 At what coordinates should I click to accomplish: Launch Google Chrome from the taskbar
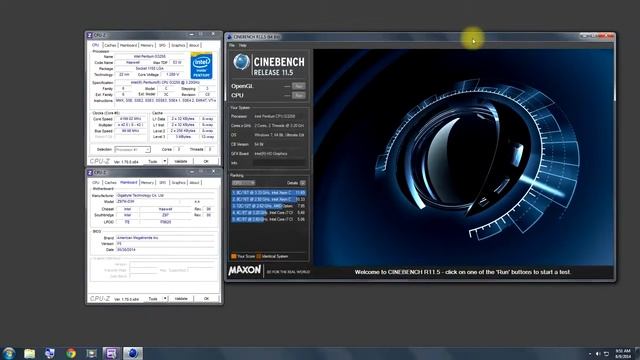pyautogui.click(x=71, y=353)
